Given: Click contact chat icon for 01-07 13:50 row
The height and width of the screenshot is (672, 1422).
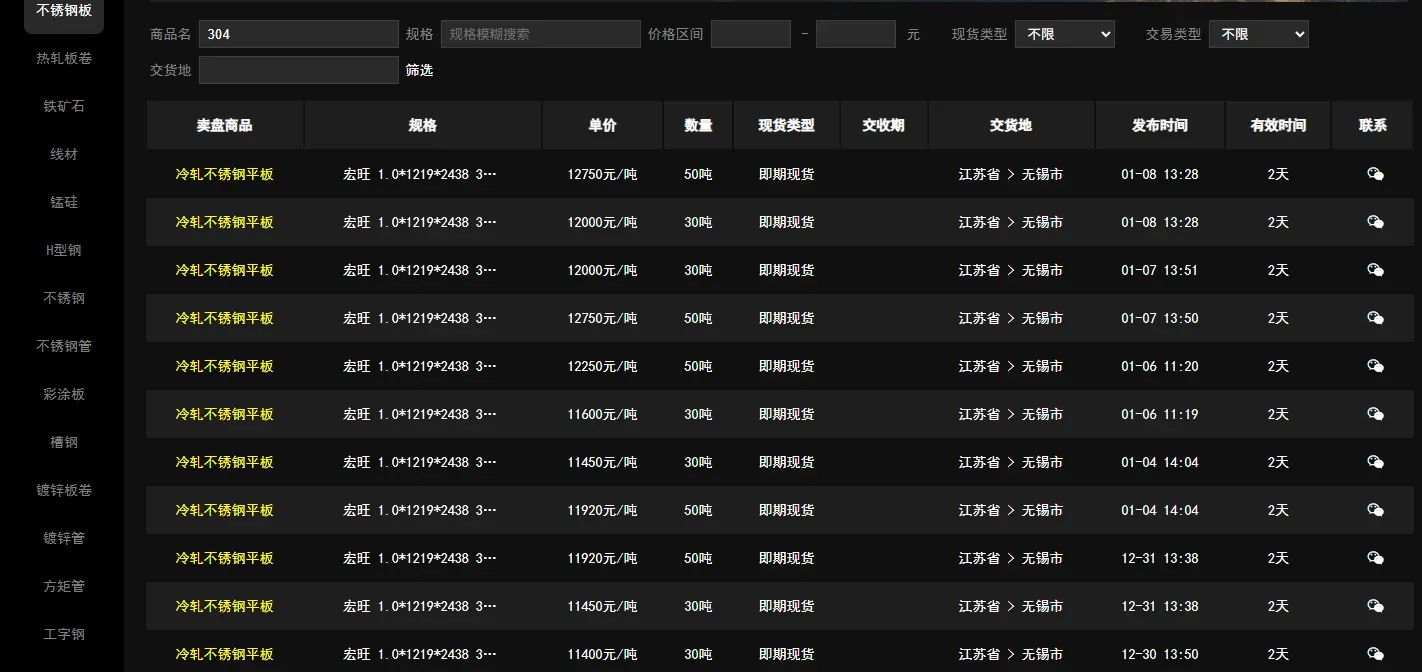Looking at the screenshot, I should tap(1375, 318).
